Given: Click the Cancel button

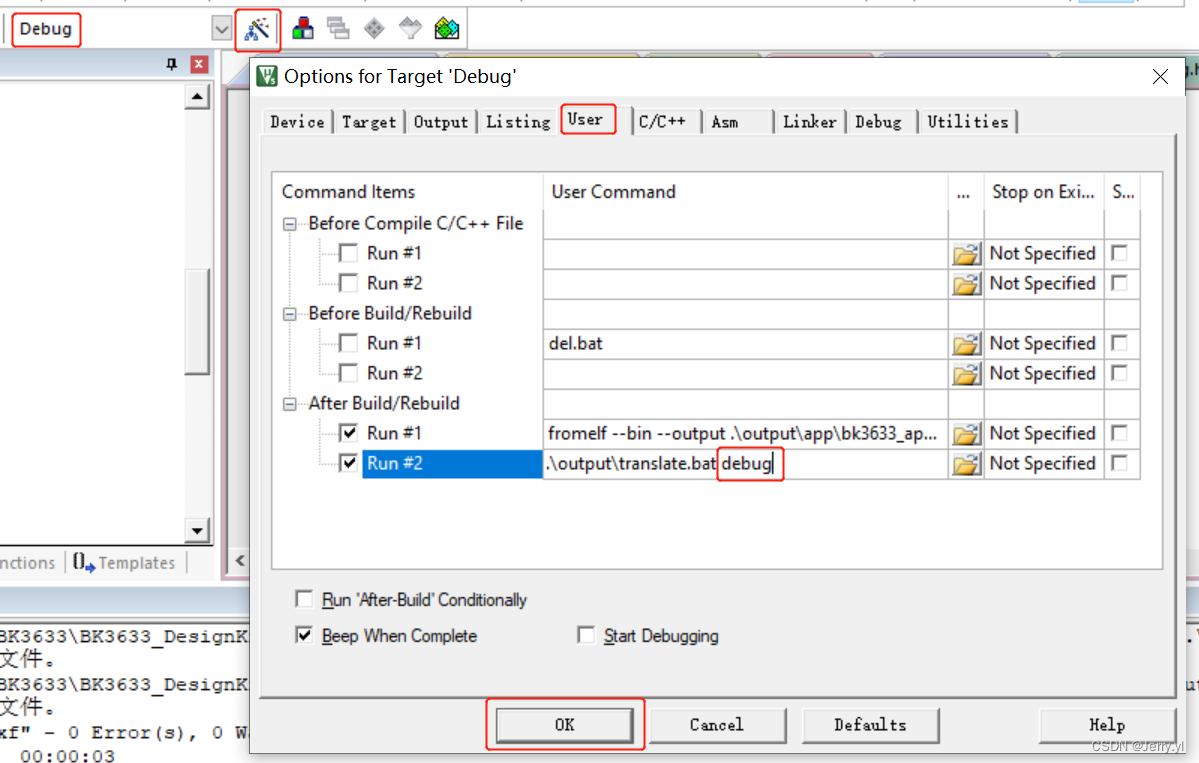Looking at the screenshot, I should click(716, 724).
